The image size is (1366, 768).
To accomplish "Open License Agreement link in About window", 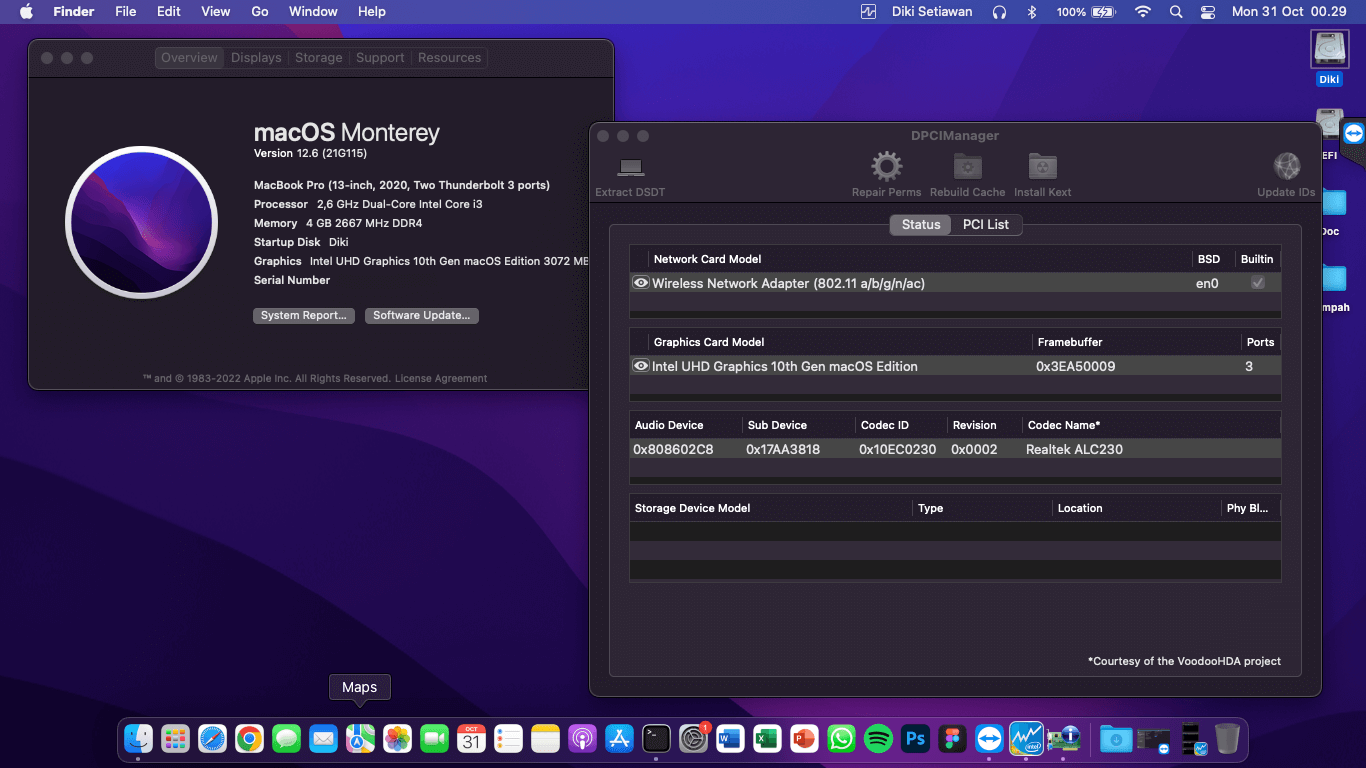I will click(441, 379).
